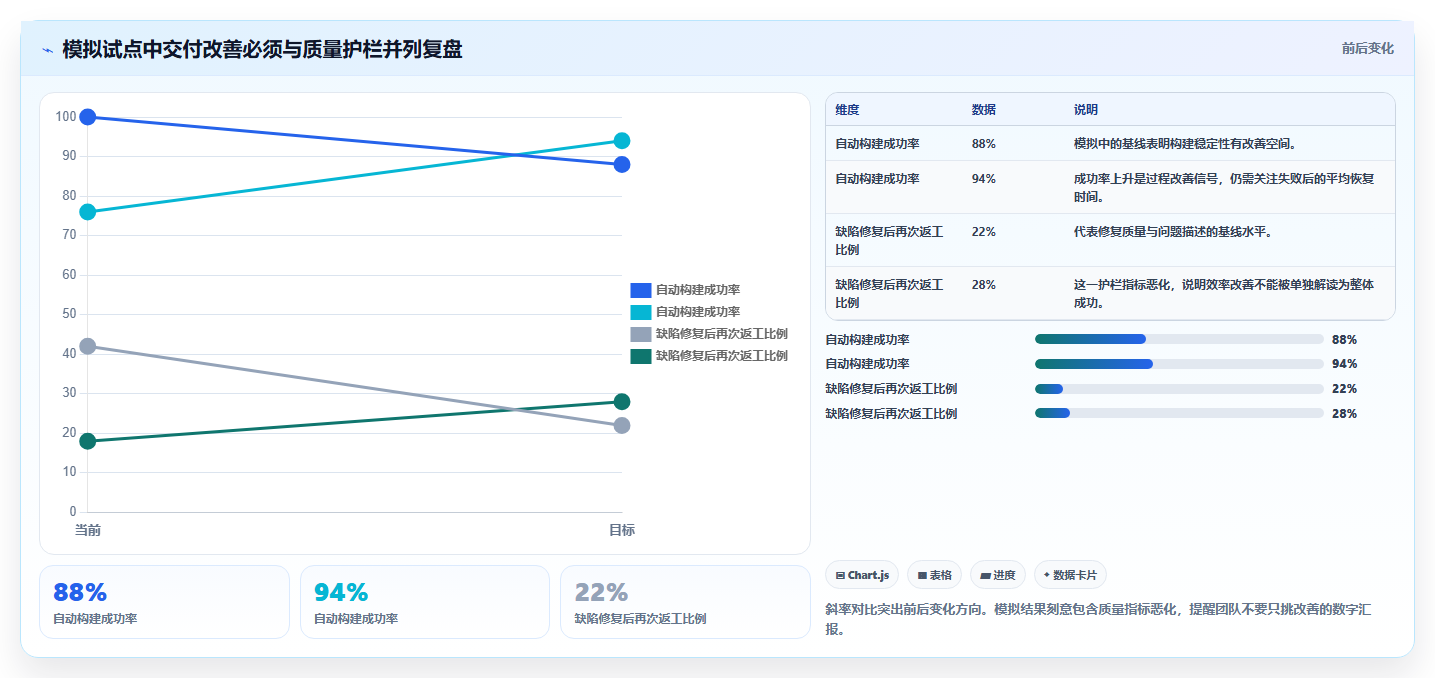Click the title 模拟试点中交付改善必须与质量护栏并列复盘

pyautogui.click(x=262, y=49)
